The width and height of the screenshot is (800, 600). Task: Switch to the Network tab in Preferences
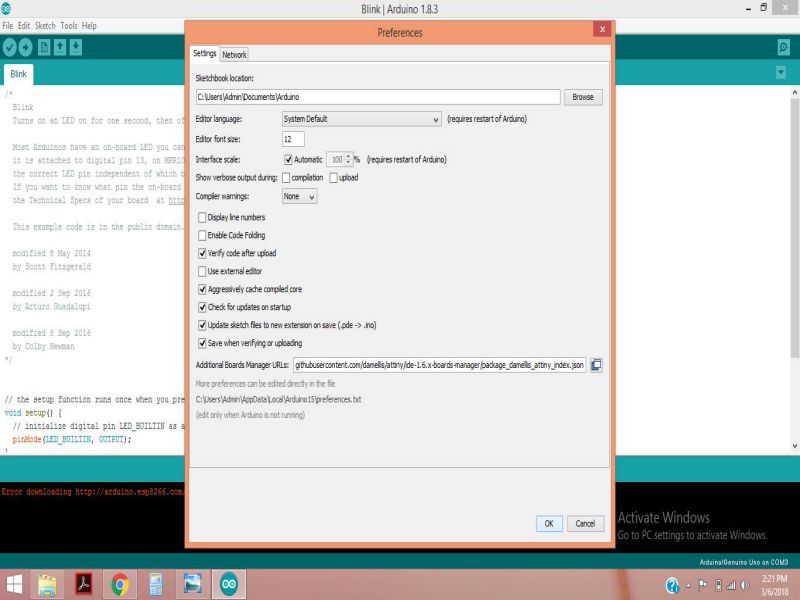pos(234,55)
